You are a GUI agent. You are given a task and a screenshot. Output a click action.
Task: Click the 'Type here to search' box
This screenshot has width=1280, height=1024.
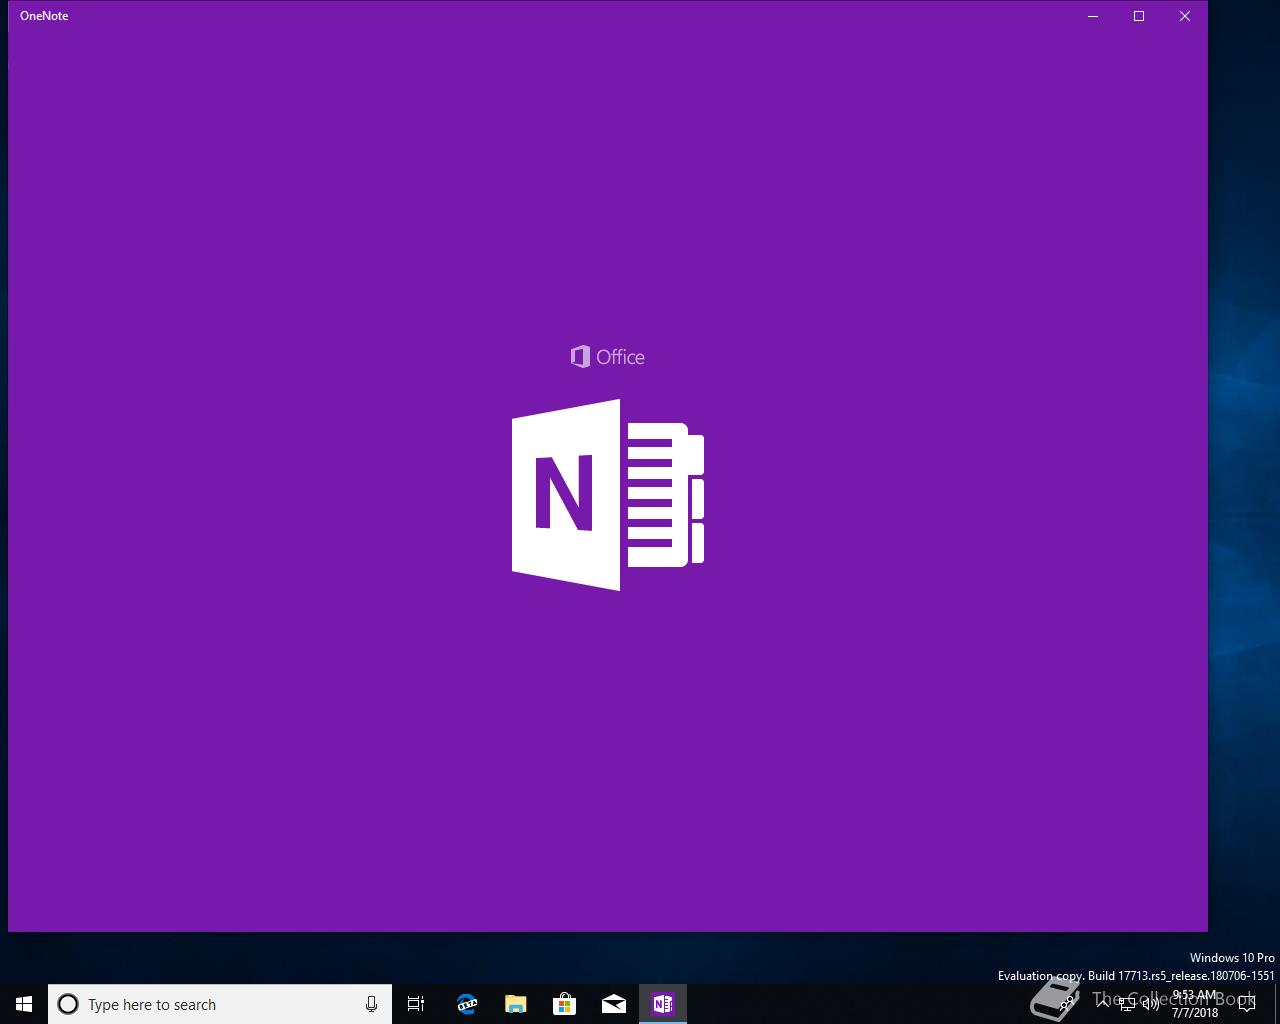tap(220, 1004)
